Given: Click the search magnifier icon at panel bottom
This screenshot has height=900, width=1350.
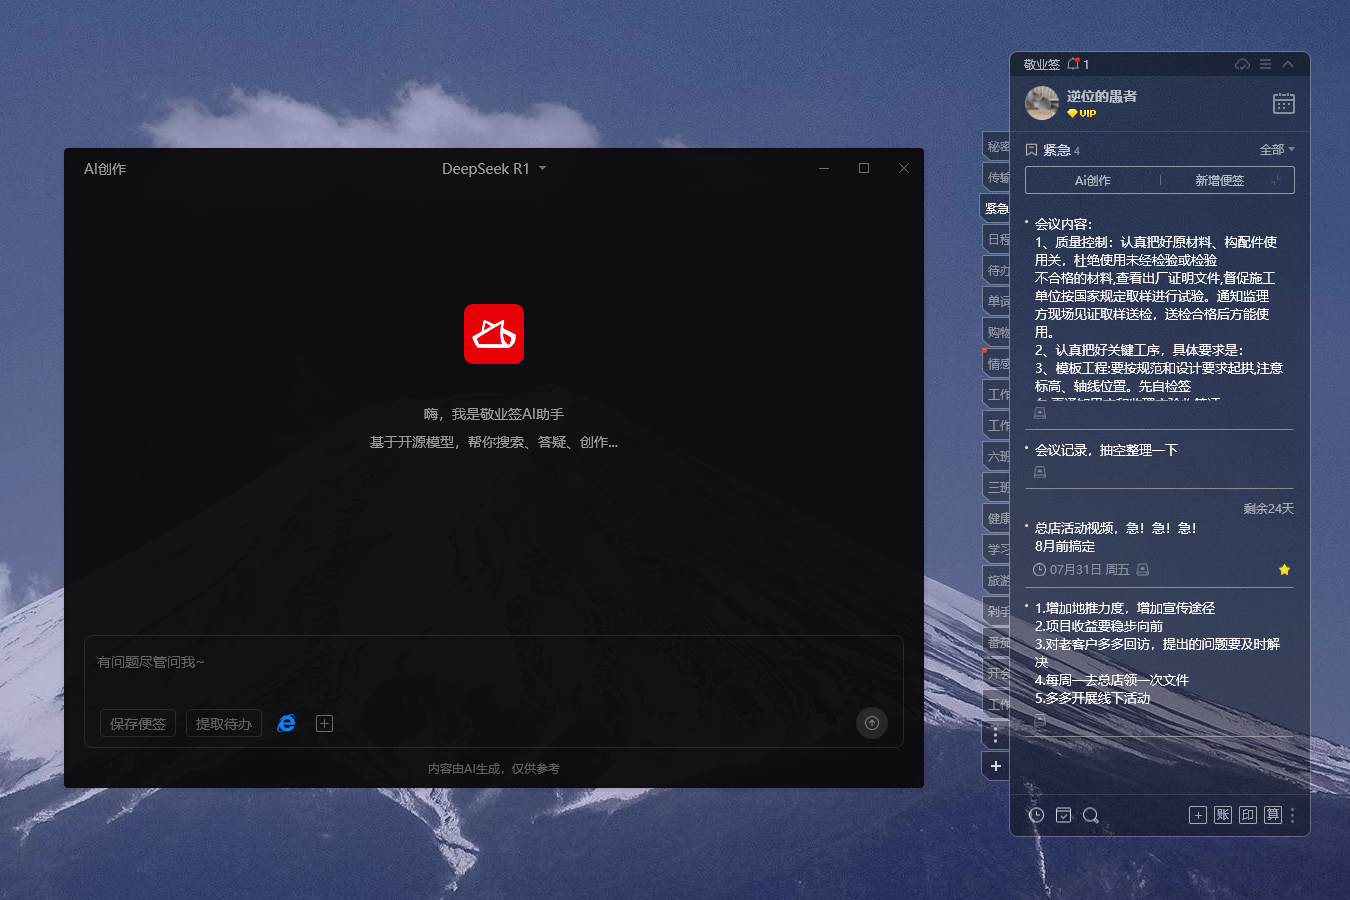Looking at the screenshot, I should 1091,815.
